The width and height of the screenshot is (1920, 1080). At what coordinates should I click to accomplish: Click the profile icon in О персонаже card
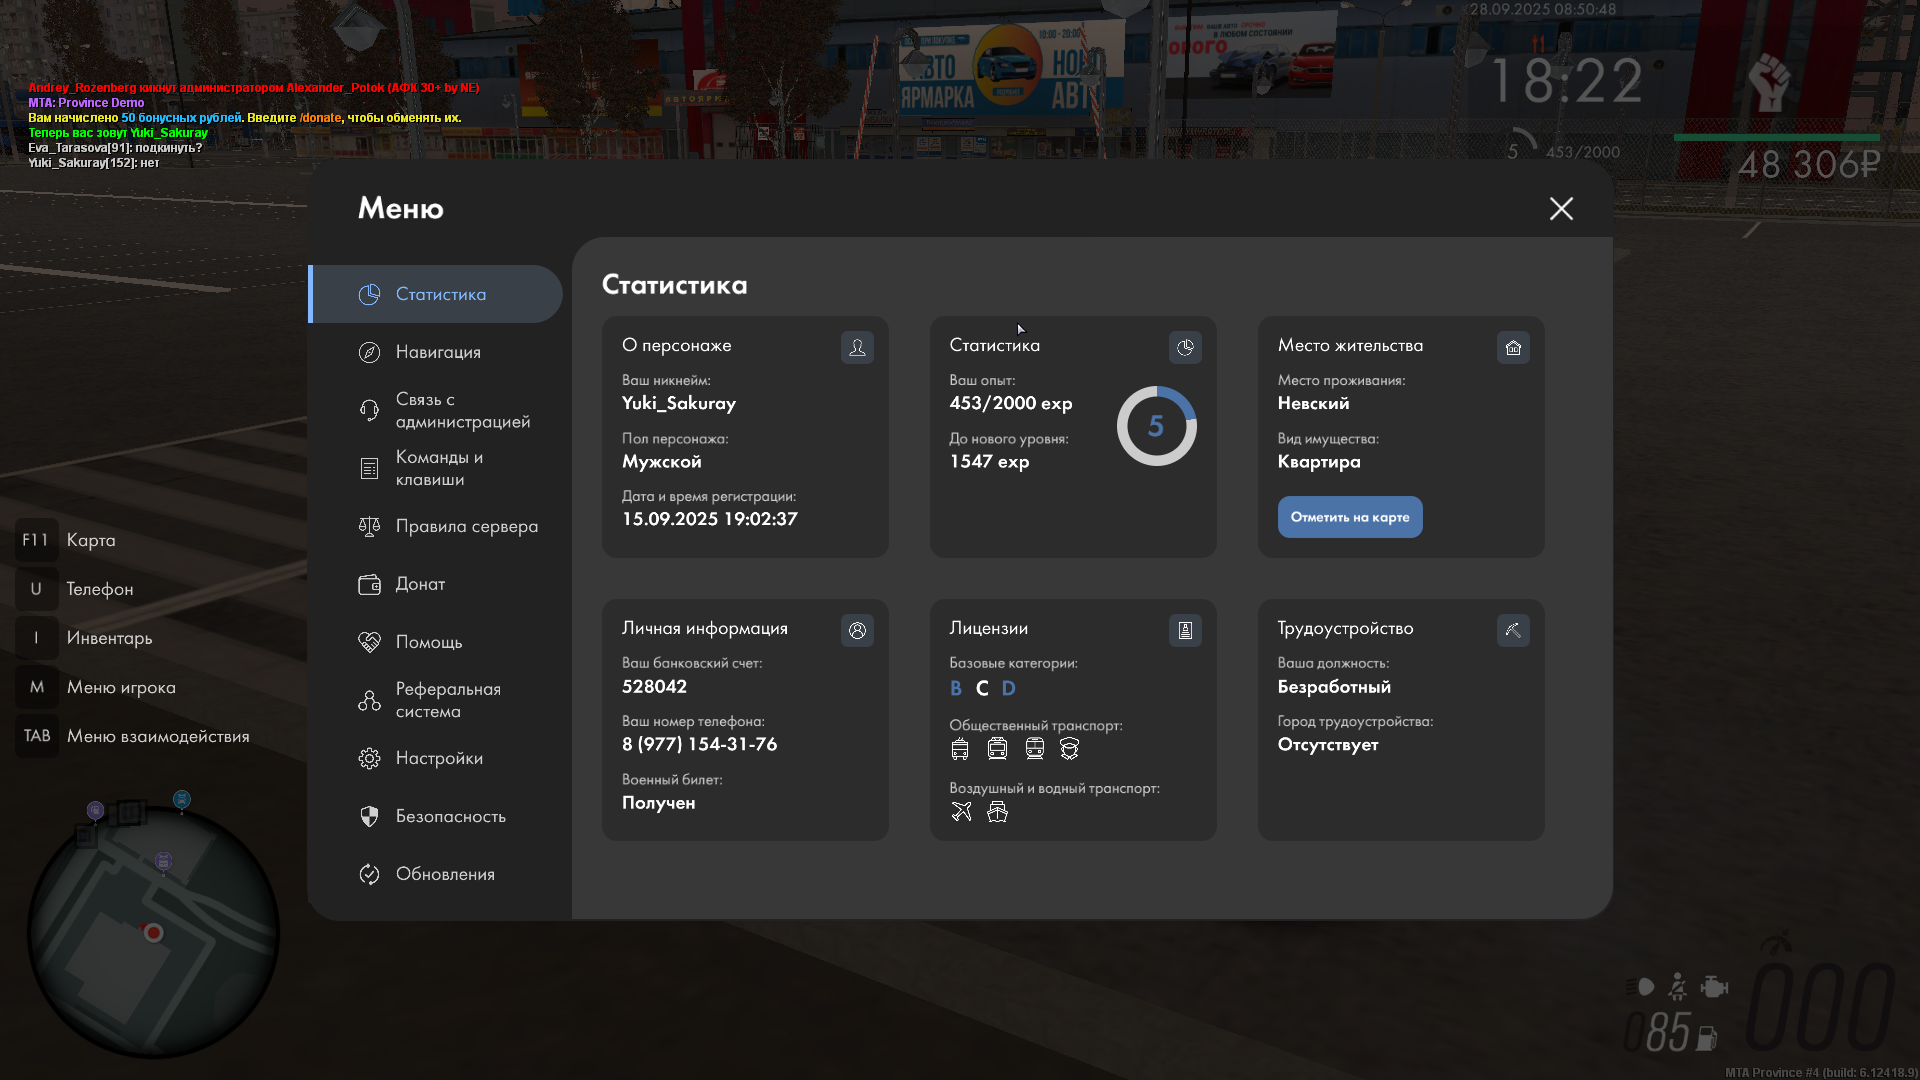(x=857, y=347)
